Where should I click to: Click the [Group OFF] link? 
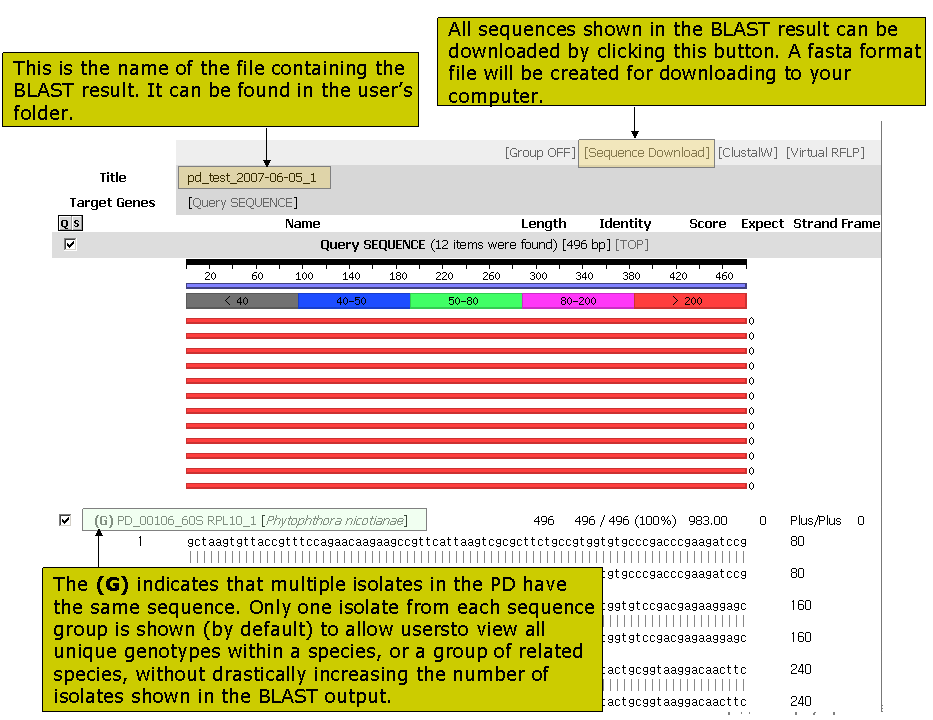click(540, 153)
